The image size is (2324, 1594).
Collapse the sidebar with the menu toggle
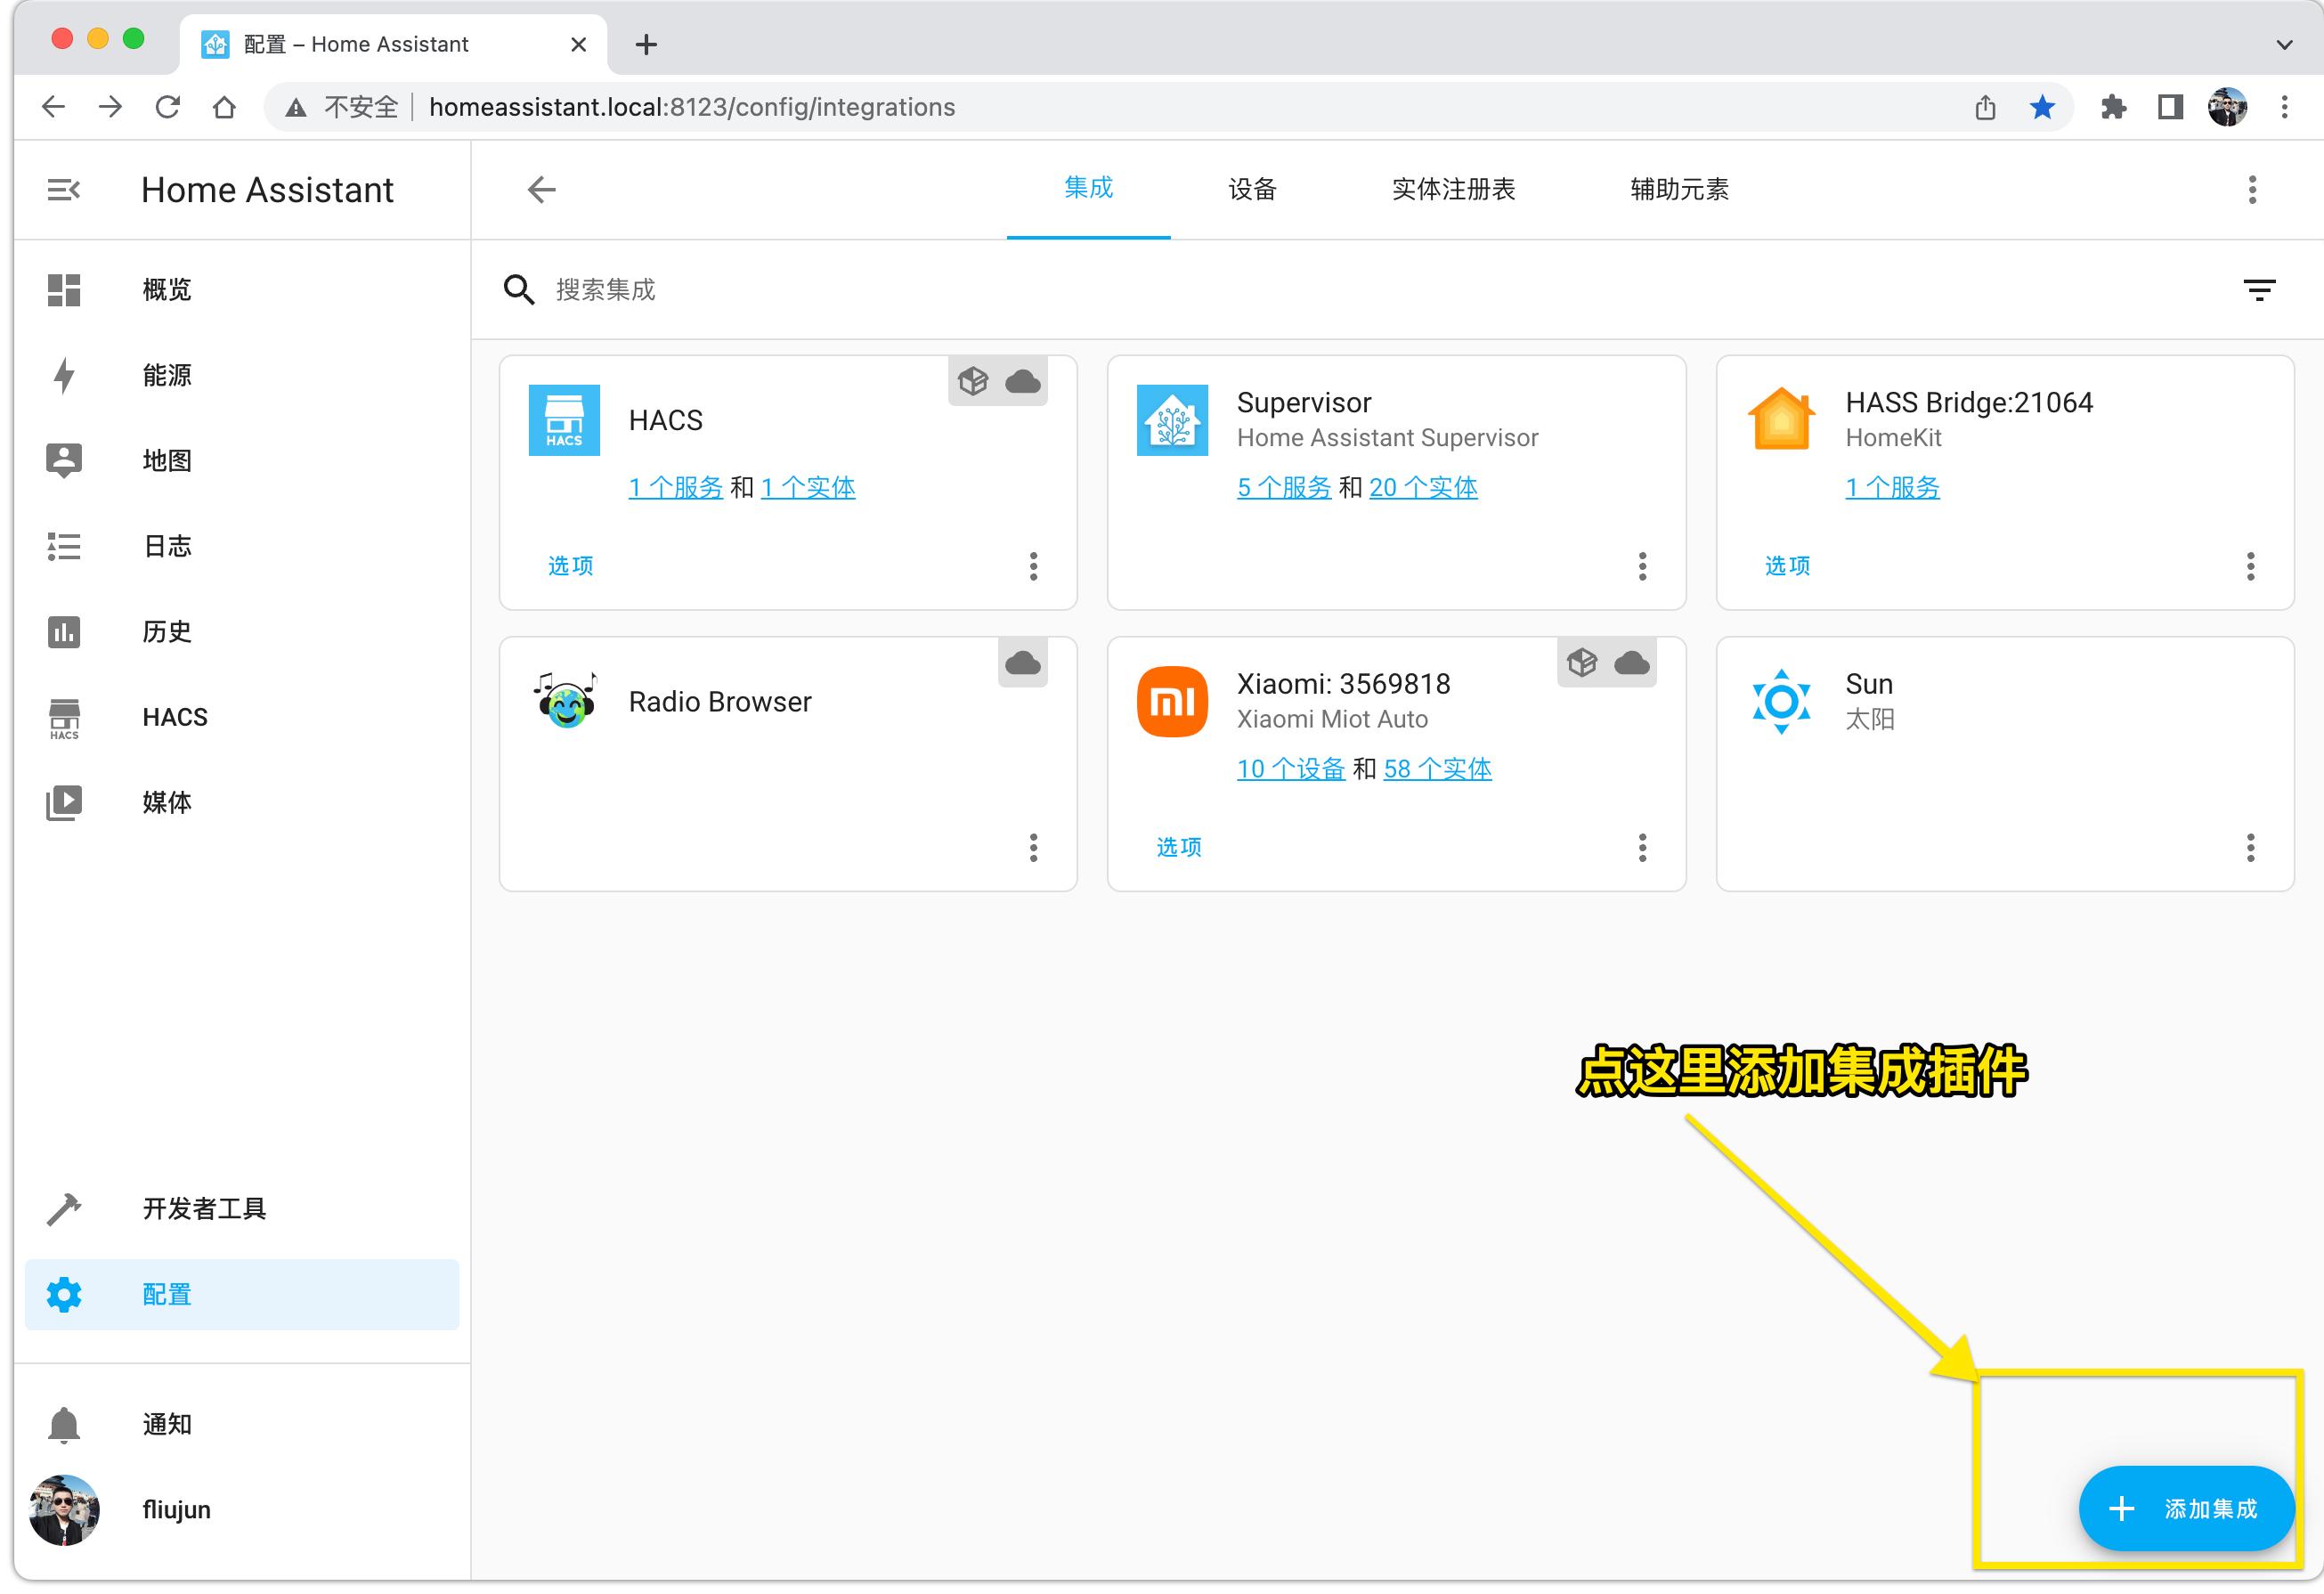coord(63,189)
